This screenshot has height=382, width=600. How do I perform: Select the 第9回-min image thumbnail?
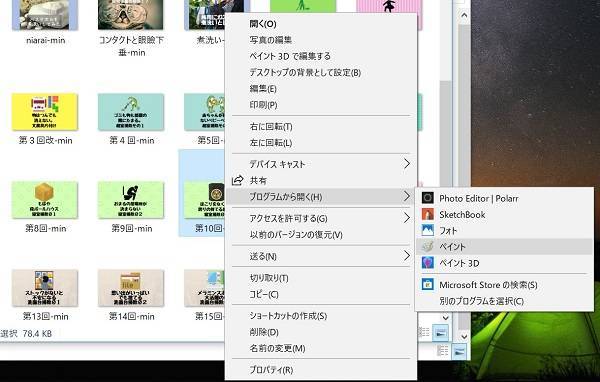pos(131,200)
